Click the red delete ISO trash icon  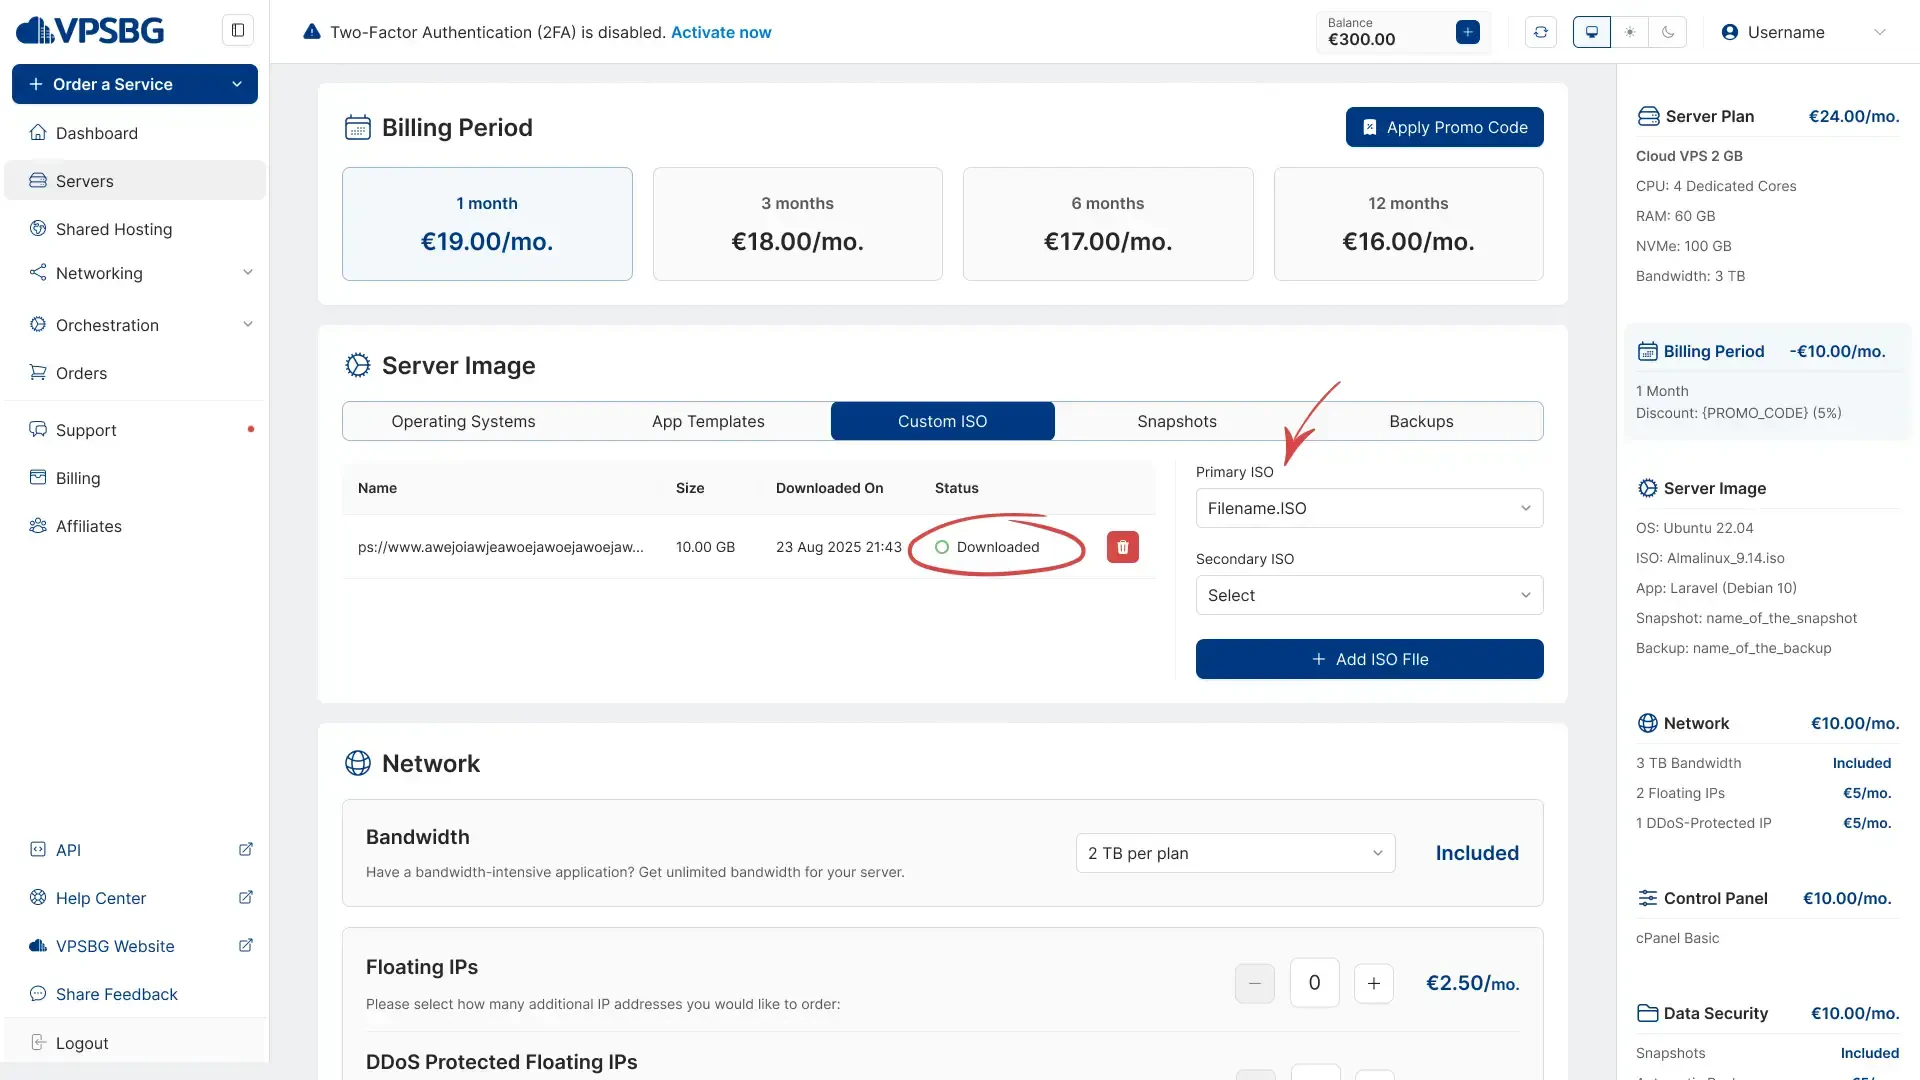tap(1122, 547)
